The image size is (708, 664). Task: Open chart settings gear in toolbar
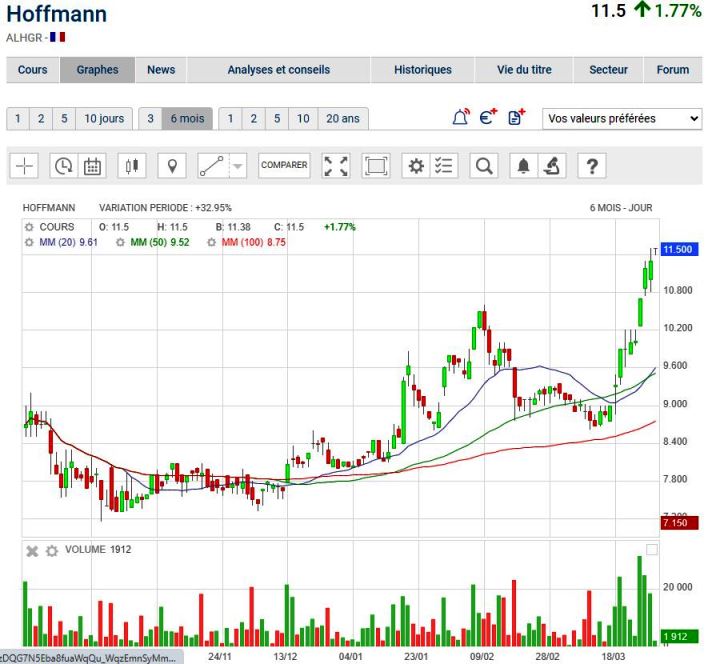[x=416, y=166]
